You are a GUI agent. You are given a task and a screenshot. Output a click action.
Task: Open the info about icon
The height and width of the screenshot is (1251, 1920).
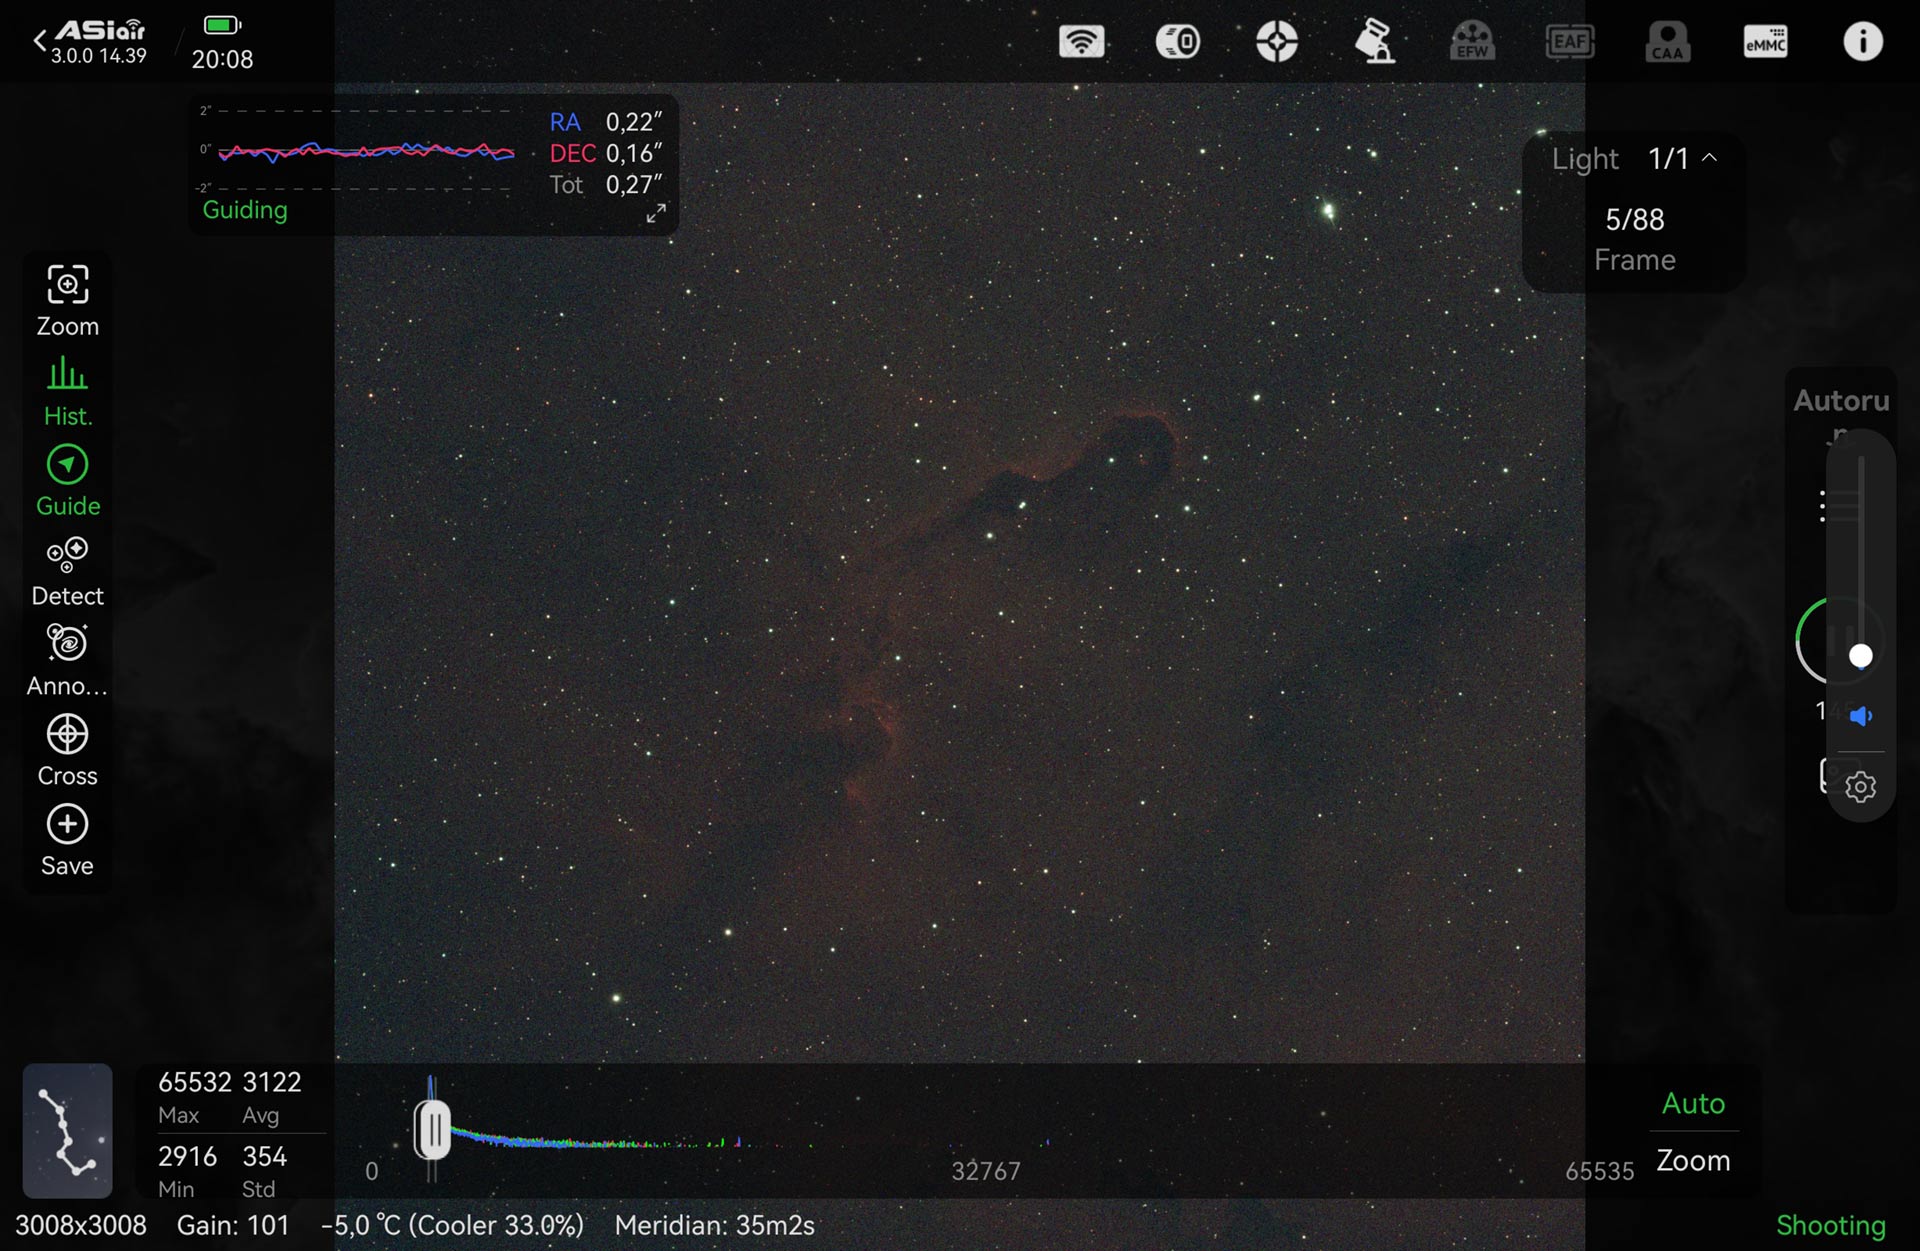1862,42
